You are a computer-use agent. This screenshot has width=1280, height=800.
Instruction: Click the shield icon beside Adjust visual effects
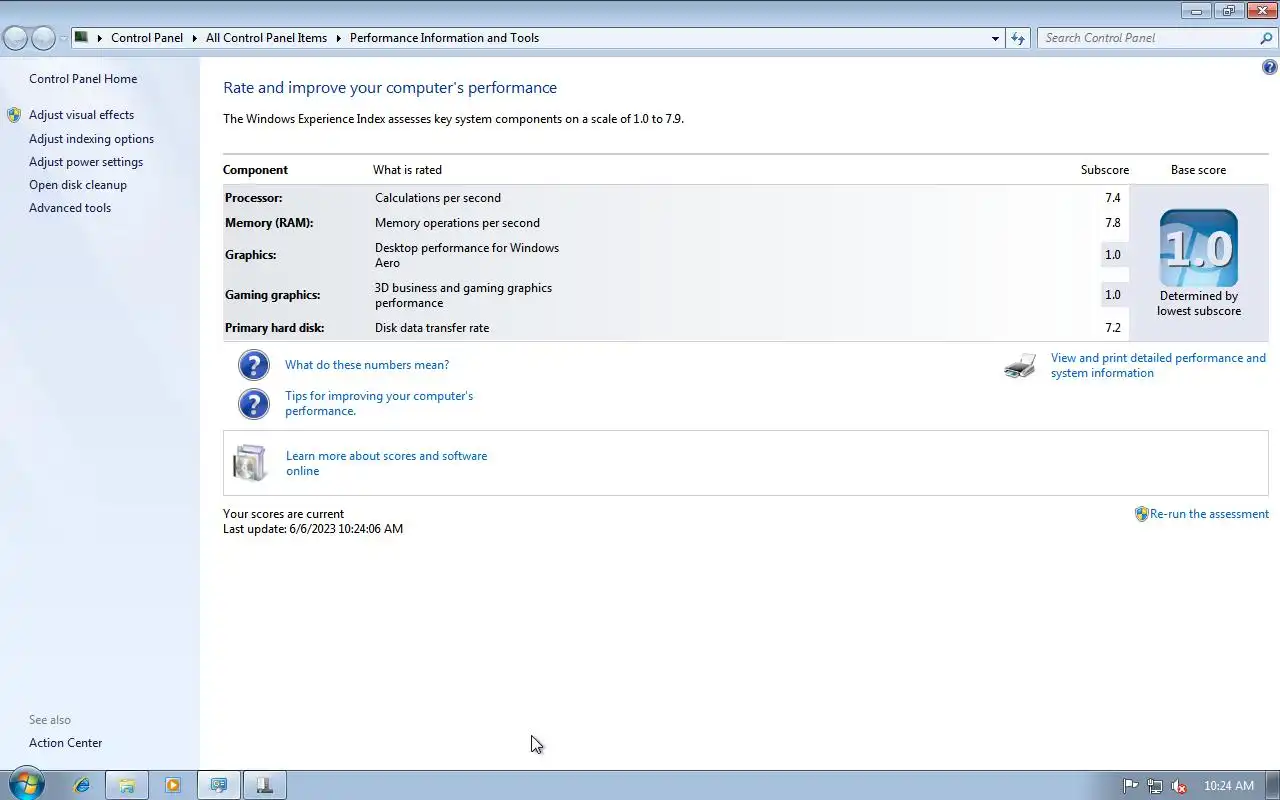click(14, 115)
